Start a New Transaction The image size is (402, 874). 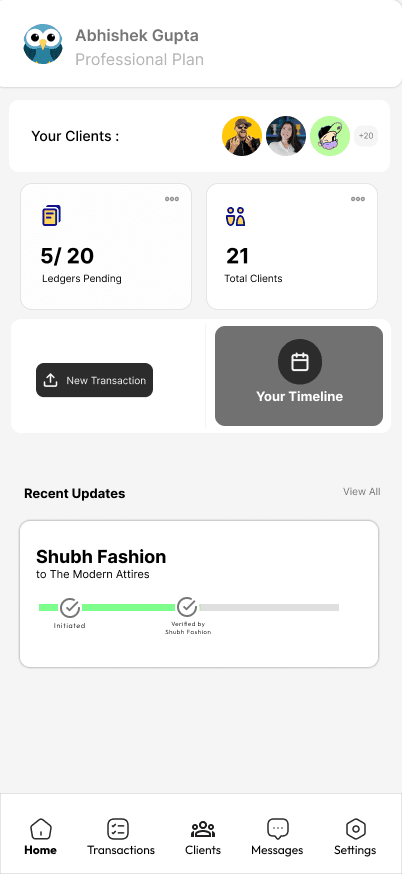pos(94,380)
